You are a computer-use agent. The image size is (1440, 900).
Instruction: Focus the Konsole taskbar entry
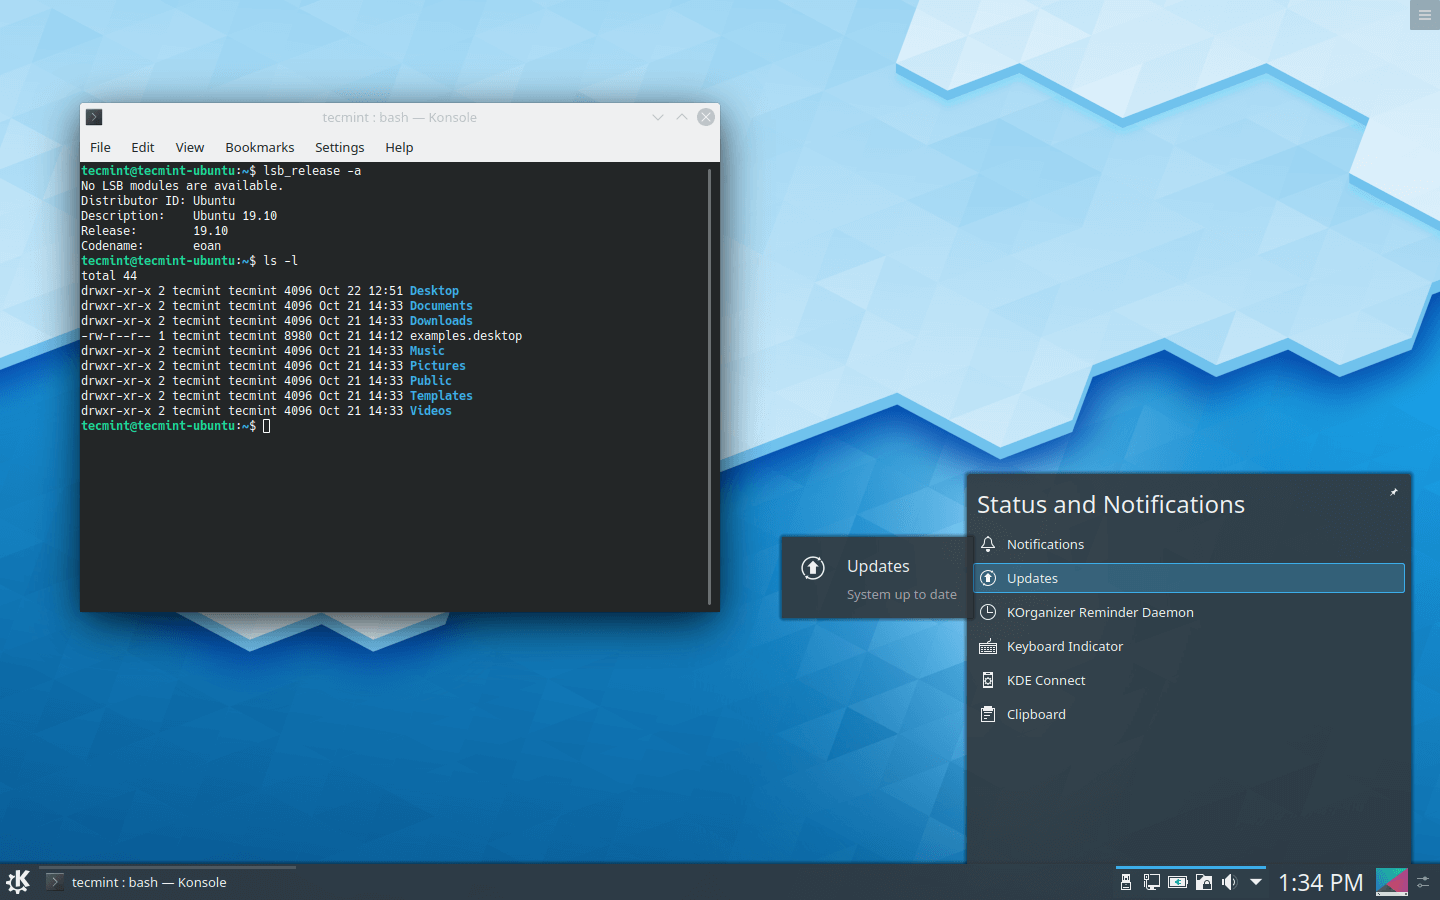click(148, 883)
